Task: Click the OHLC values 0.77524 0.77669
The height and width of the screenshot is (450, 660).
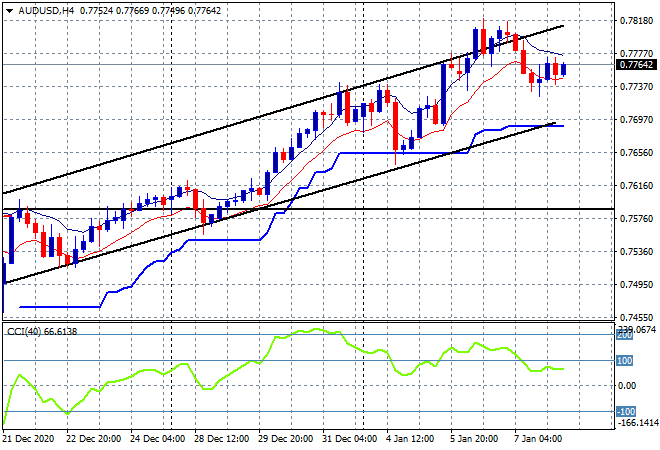Action: tap(114, 11)
